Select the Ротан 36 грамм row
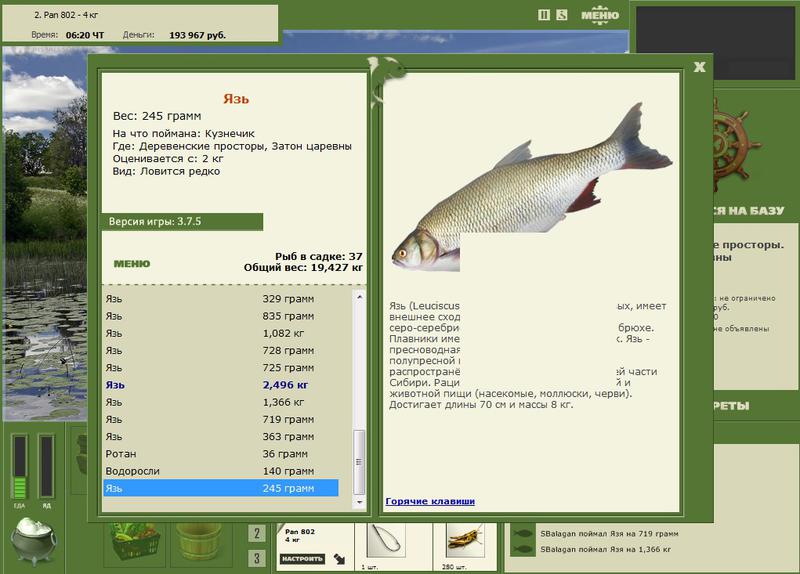The image size is (800, 574). (x=221, y=454)
